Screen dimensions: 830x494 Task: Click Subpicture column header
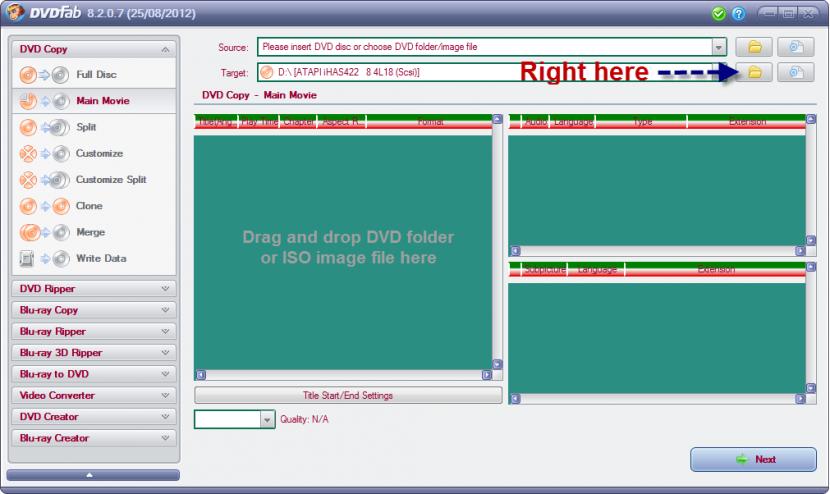(x=545, y=270)
